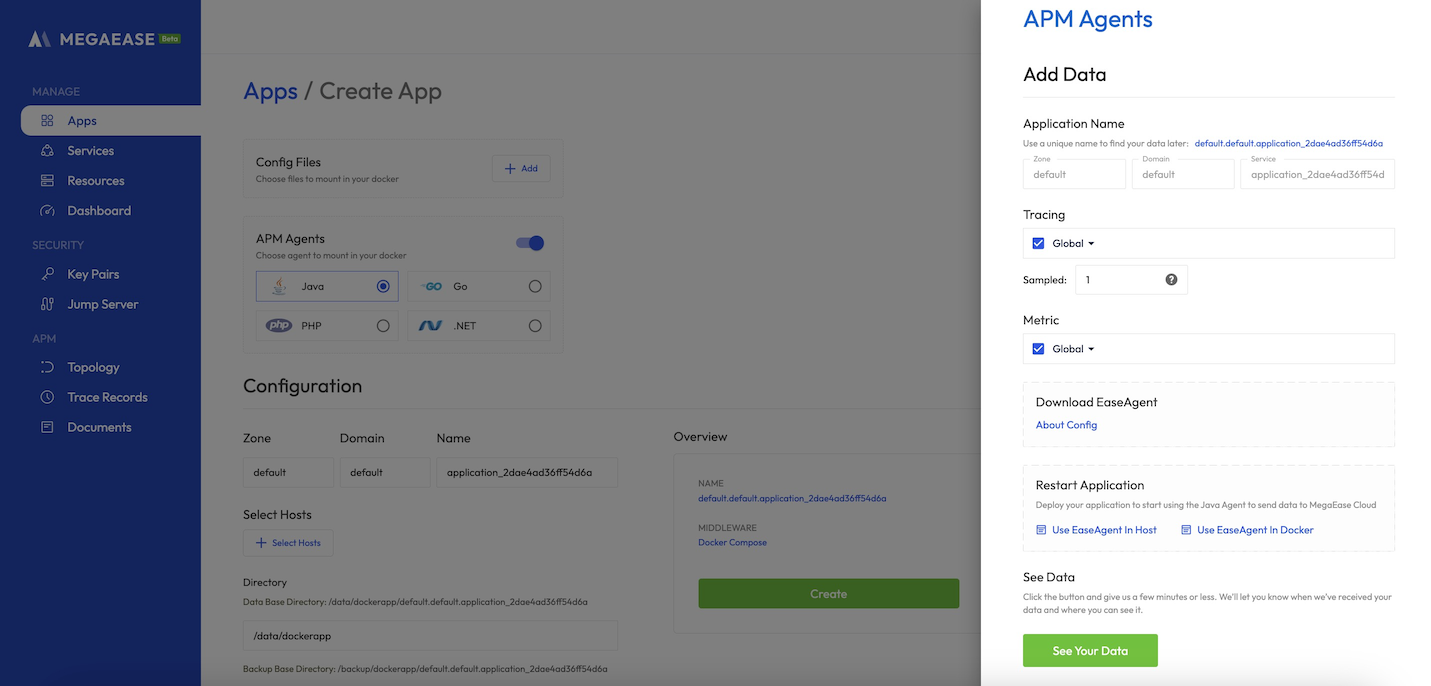1431x686 pixels.
Task: Click the Key Pairs key icon
Action: click(47, 274)
